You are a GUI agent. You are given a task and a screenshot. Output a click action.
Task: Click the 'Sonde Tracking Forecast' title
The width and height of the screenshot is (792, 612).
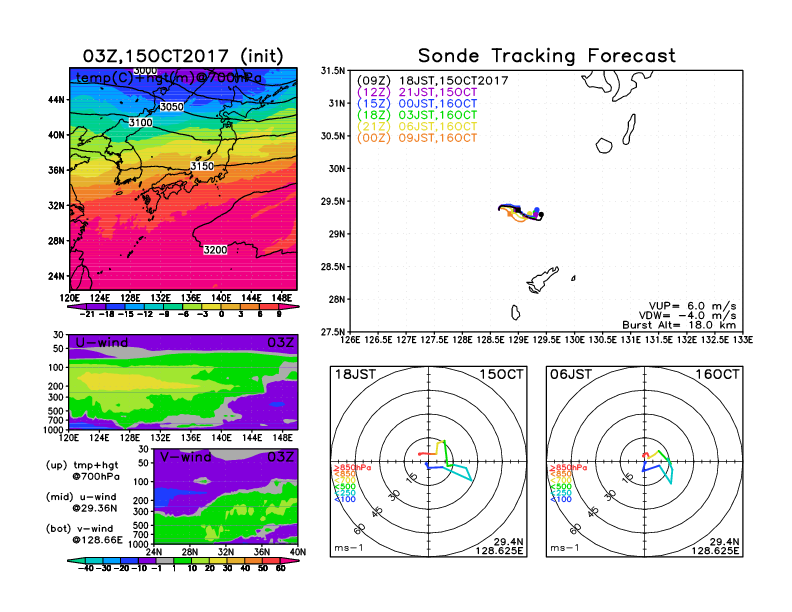point(547,55)
